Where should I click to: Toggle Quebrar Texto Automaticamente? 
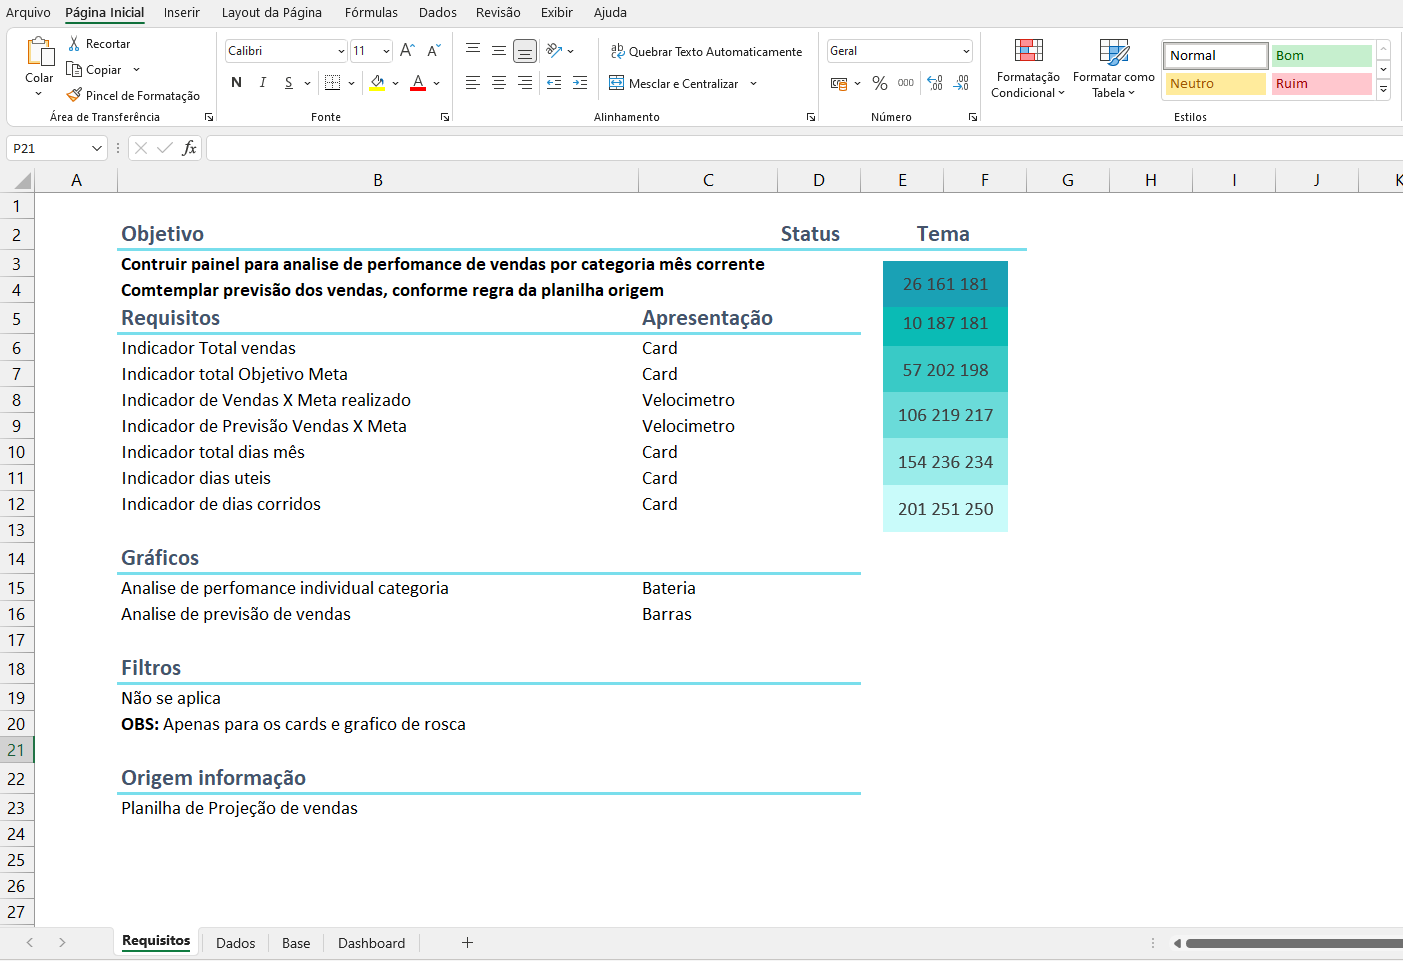[x=706, y=52]
